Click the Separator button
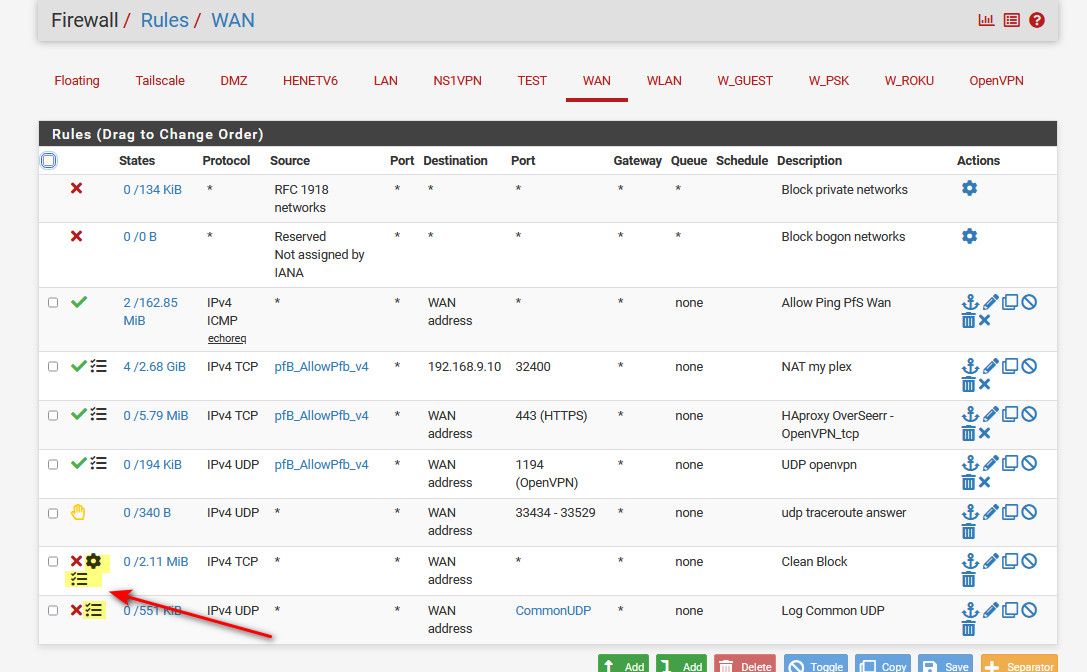This screenshot has height=672, width=1087. pyautogui.click(x=1019, y=664)
